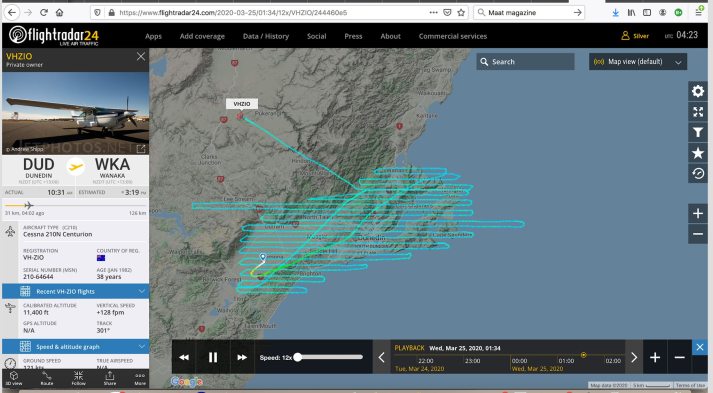Click the playback timeline position marker
This screenshot has width=713, height=393.
583,355
